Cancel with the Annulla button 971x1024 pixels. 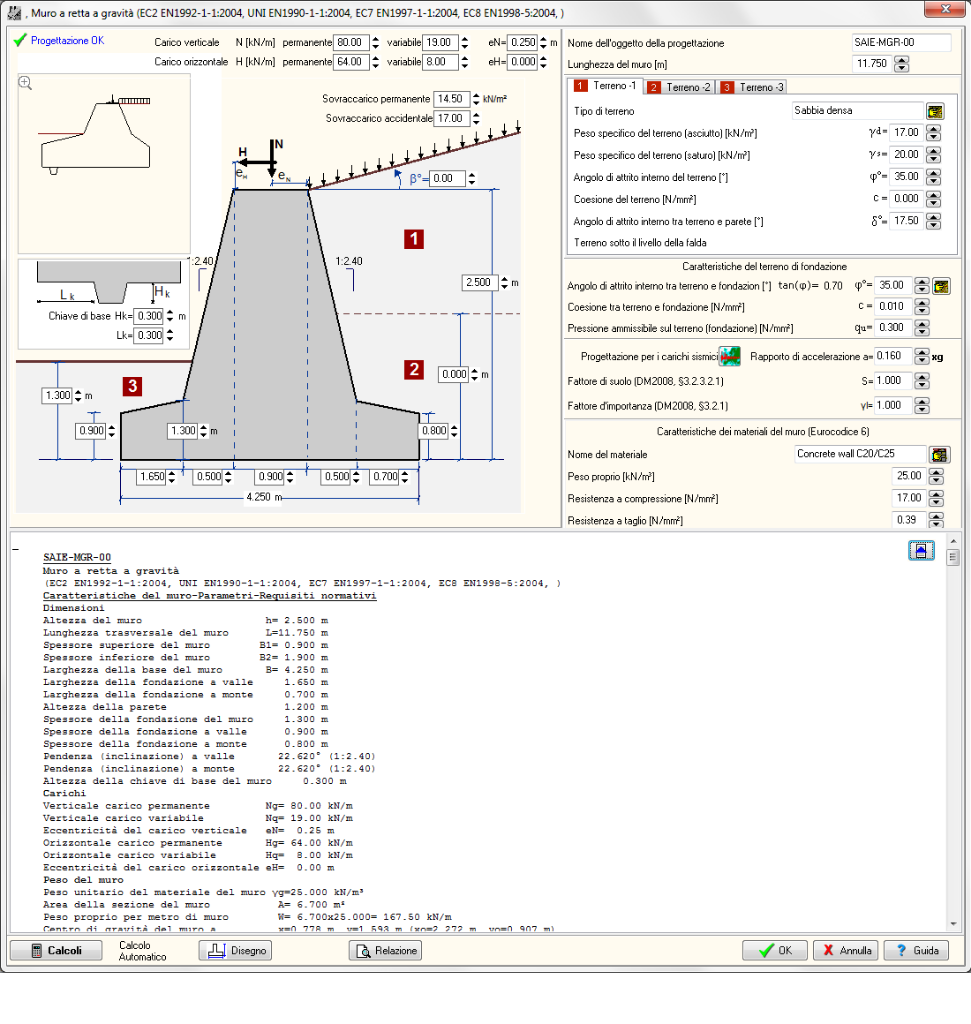846,950
